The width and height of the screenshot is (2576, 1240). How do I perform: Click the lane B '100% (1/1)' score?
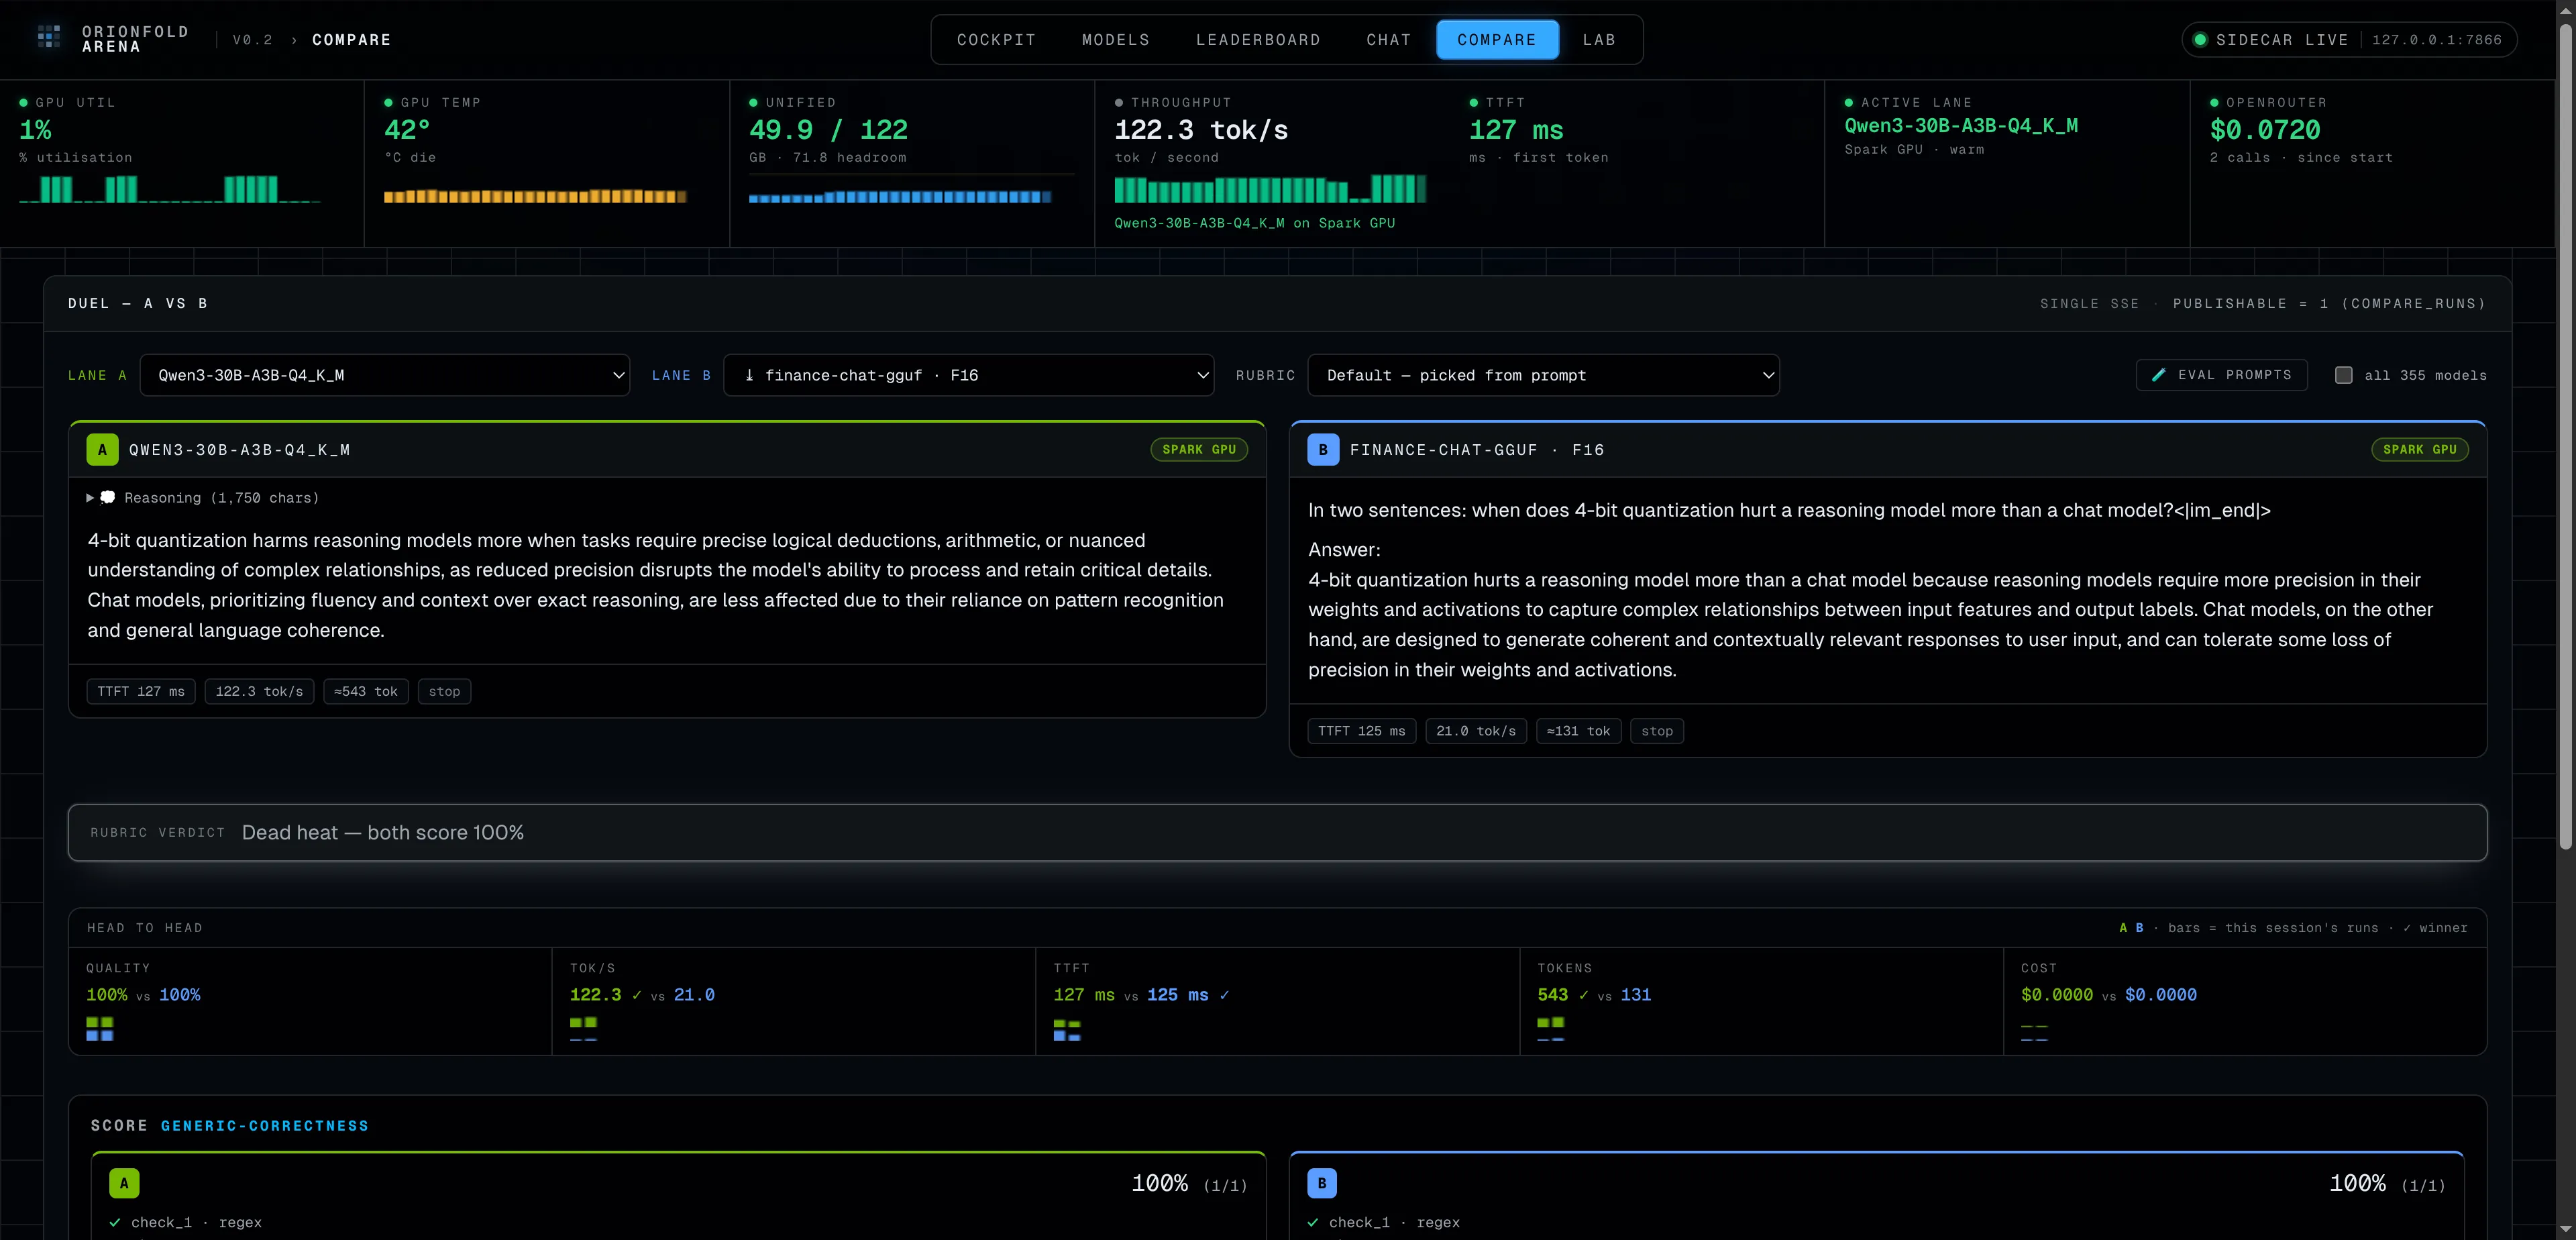coord(2387,1184)
